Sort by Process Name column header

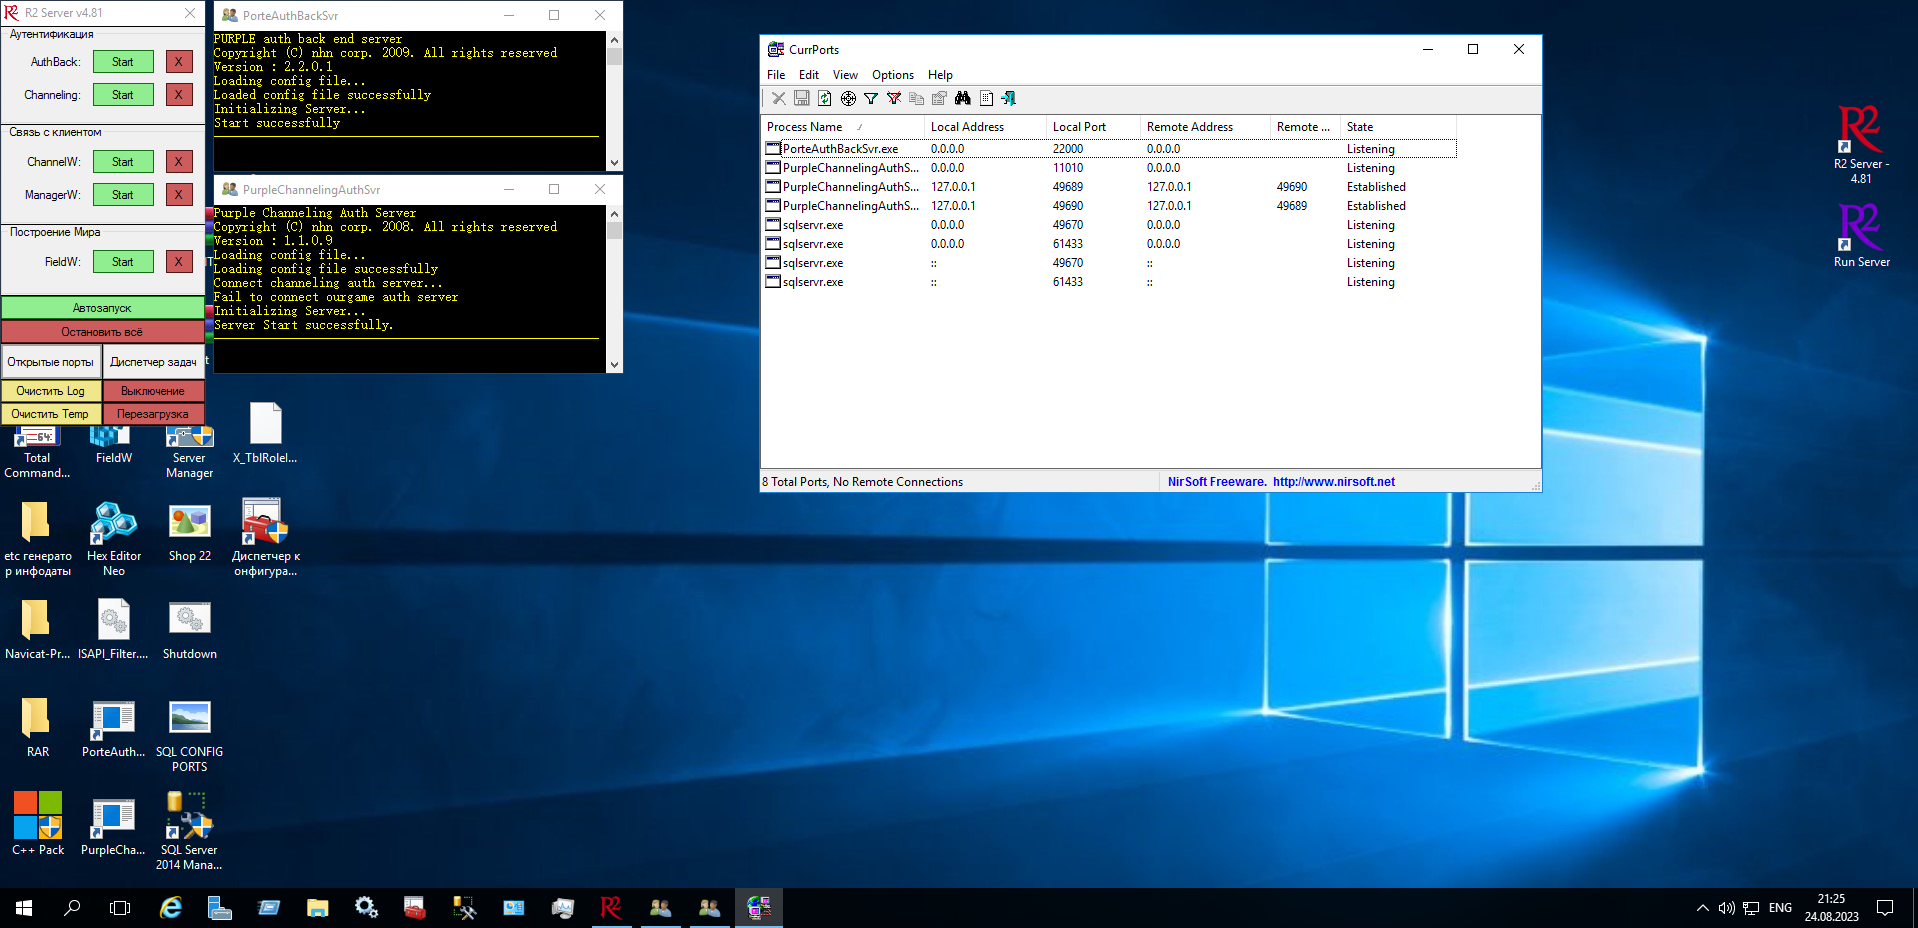click(843, 127)
